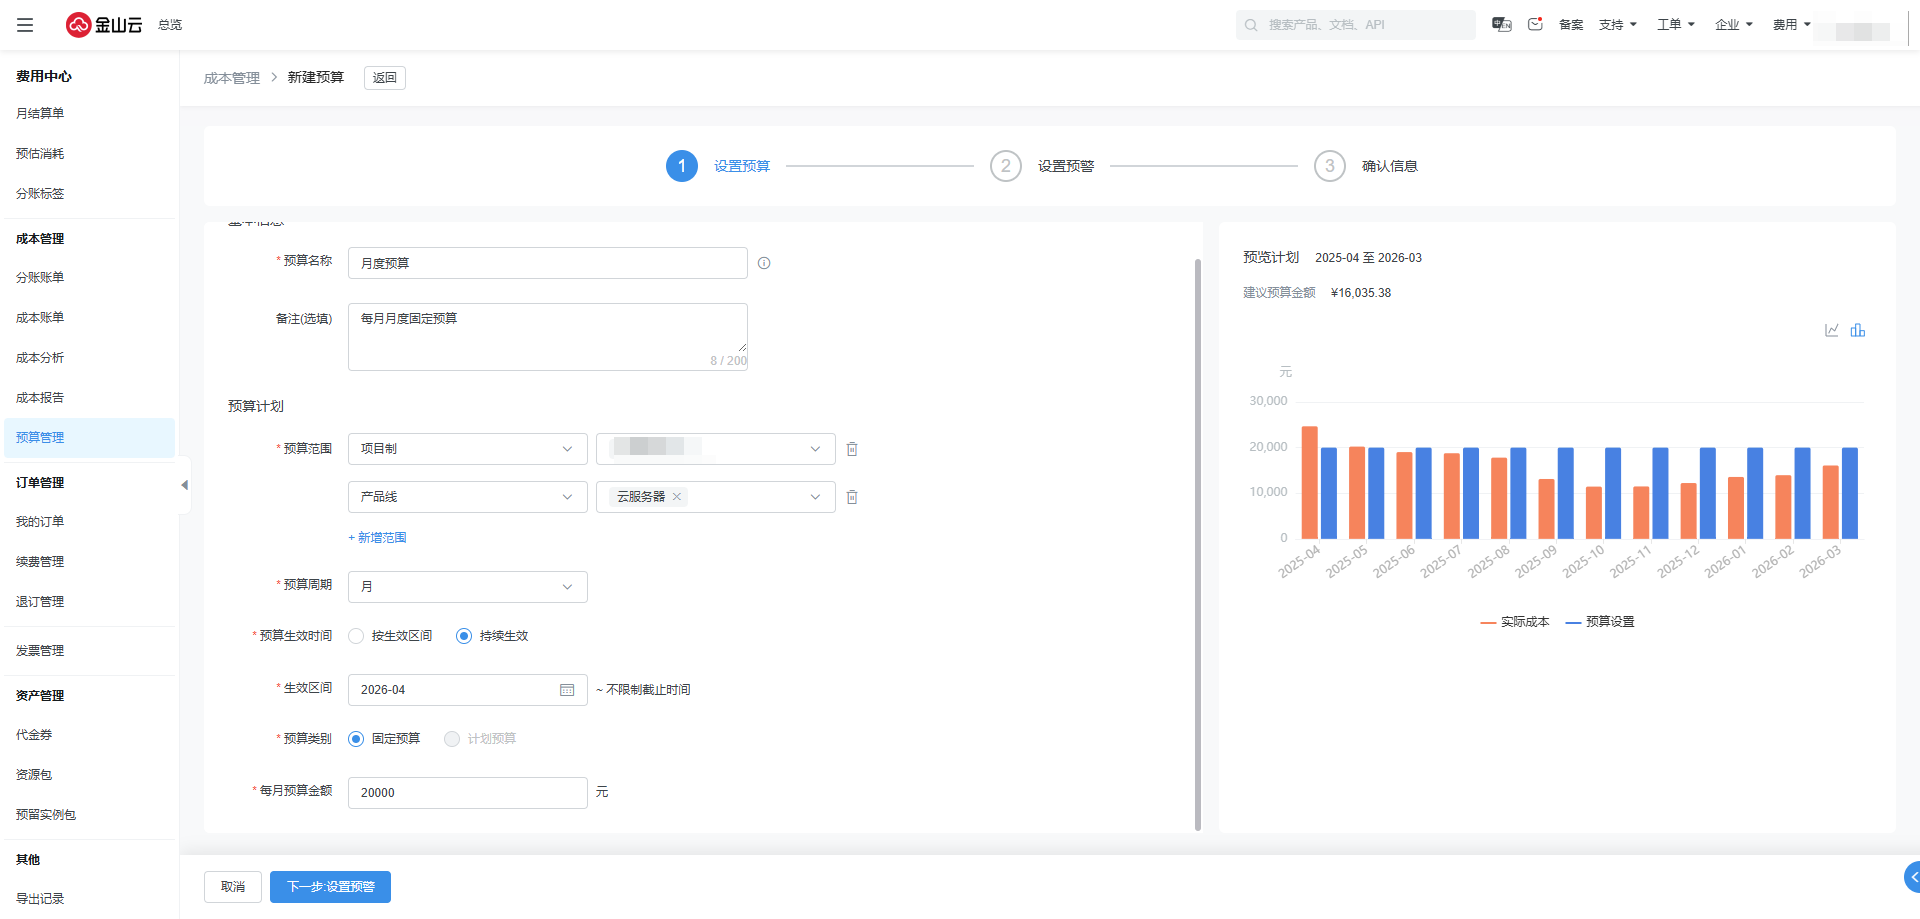Click the language switch icon in header
This screenshot has height=919, width=1920.
pyautogui.click(x=1501, y=24)
